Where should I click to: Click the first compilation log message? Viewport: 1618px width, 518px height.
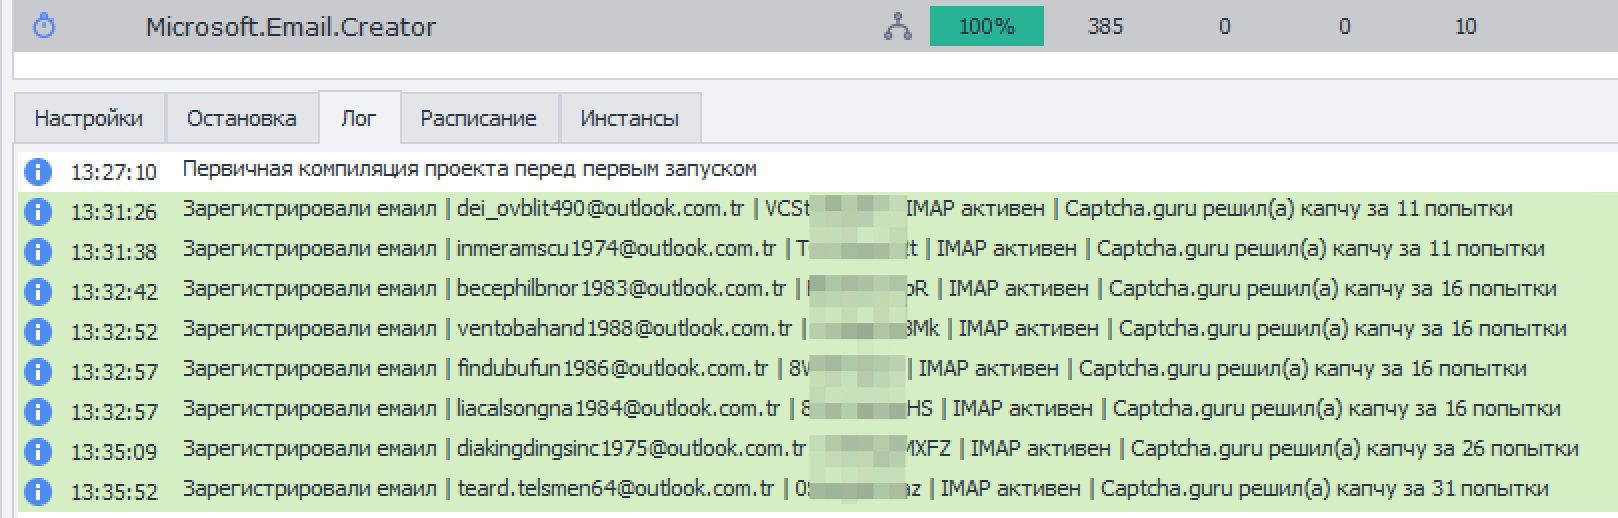pos(469,169)
